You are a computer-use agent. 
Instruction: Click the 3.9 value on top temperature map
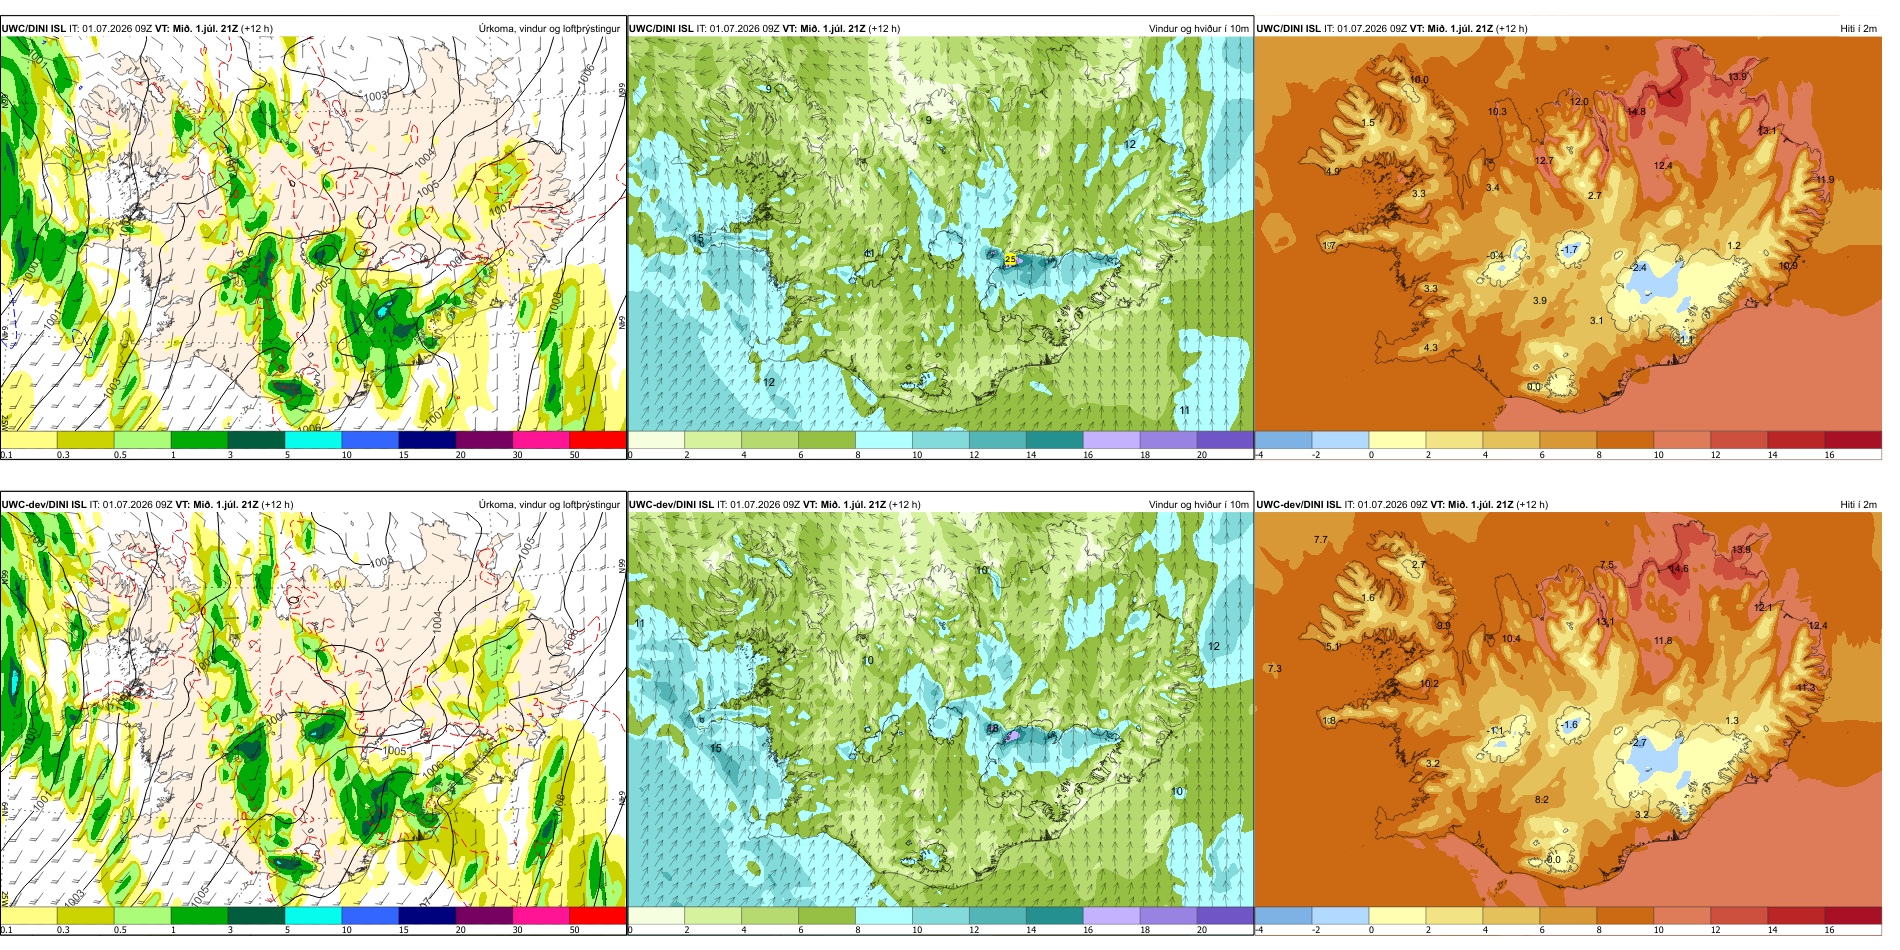(x=1539, y=300)
